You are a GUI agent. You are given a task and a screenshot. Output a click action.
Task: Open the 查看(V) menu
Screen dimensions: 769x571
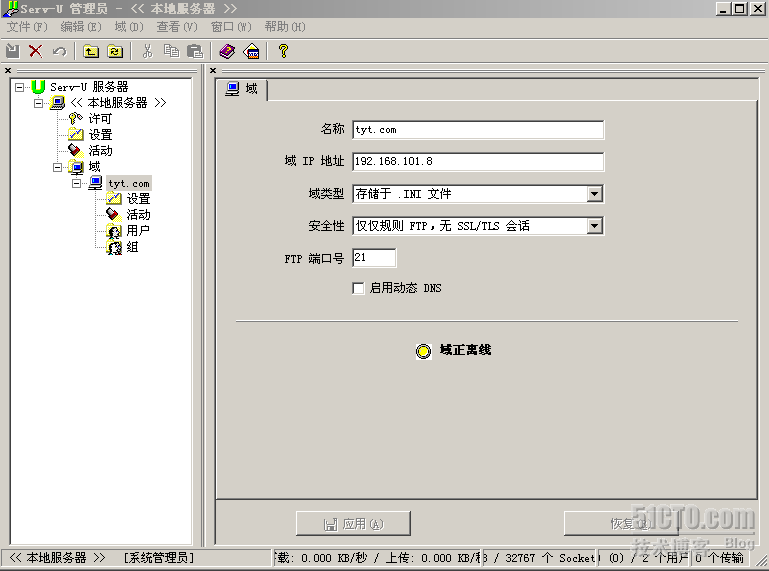point(177,26)
